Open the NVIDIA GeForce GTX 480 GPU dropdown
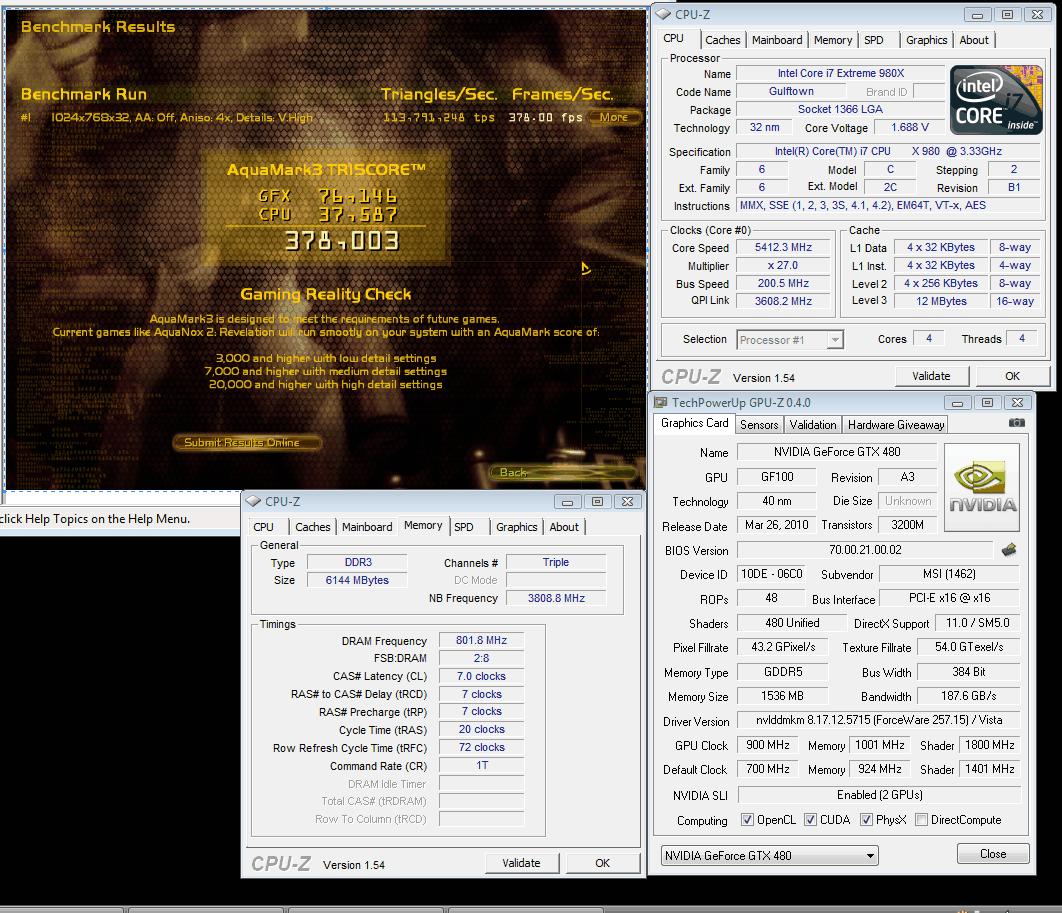Image resolution: width=1062 pixels, height=913 pixels. pyautogui.click(x=769, y=855)
